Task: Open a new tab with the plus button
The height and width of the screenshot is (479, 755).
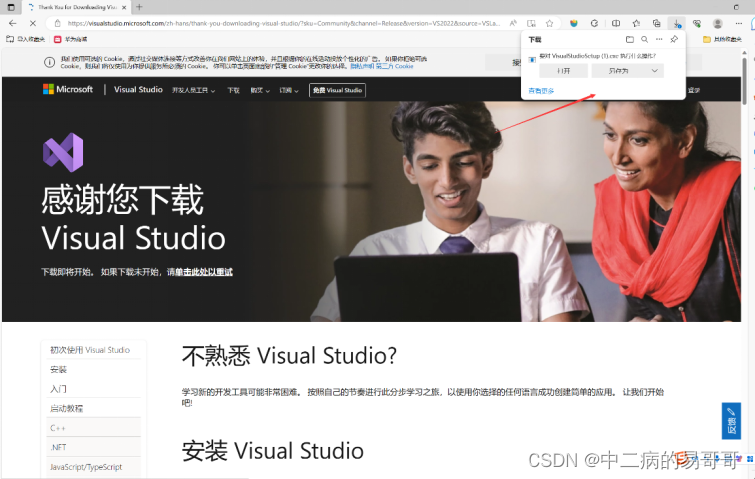Action: click(139, 7)
